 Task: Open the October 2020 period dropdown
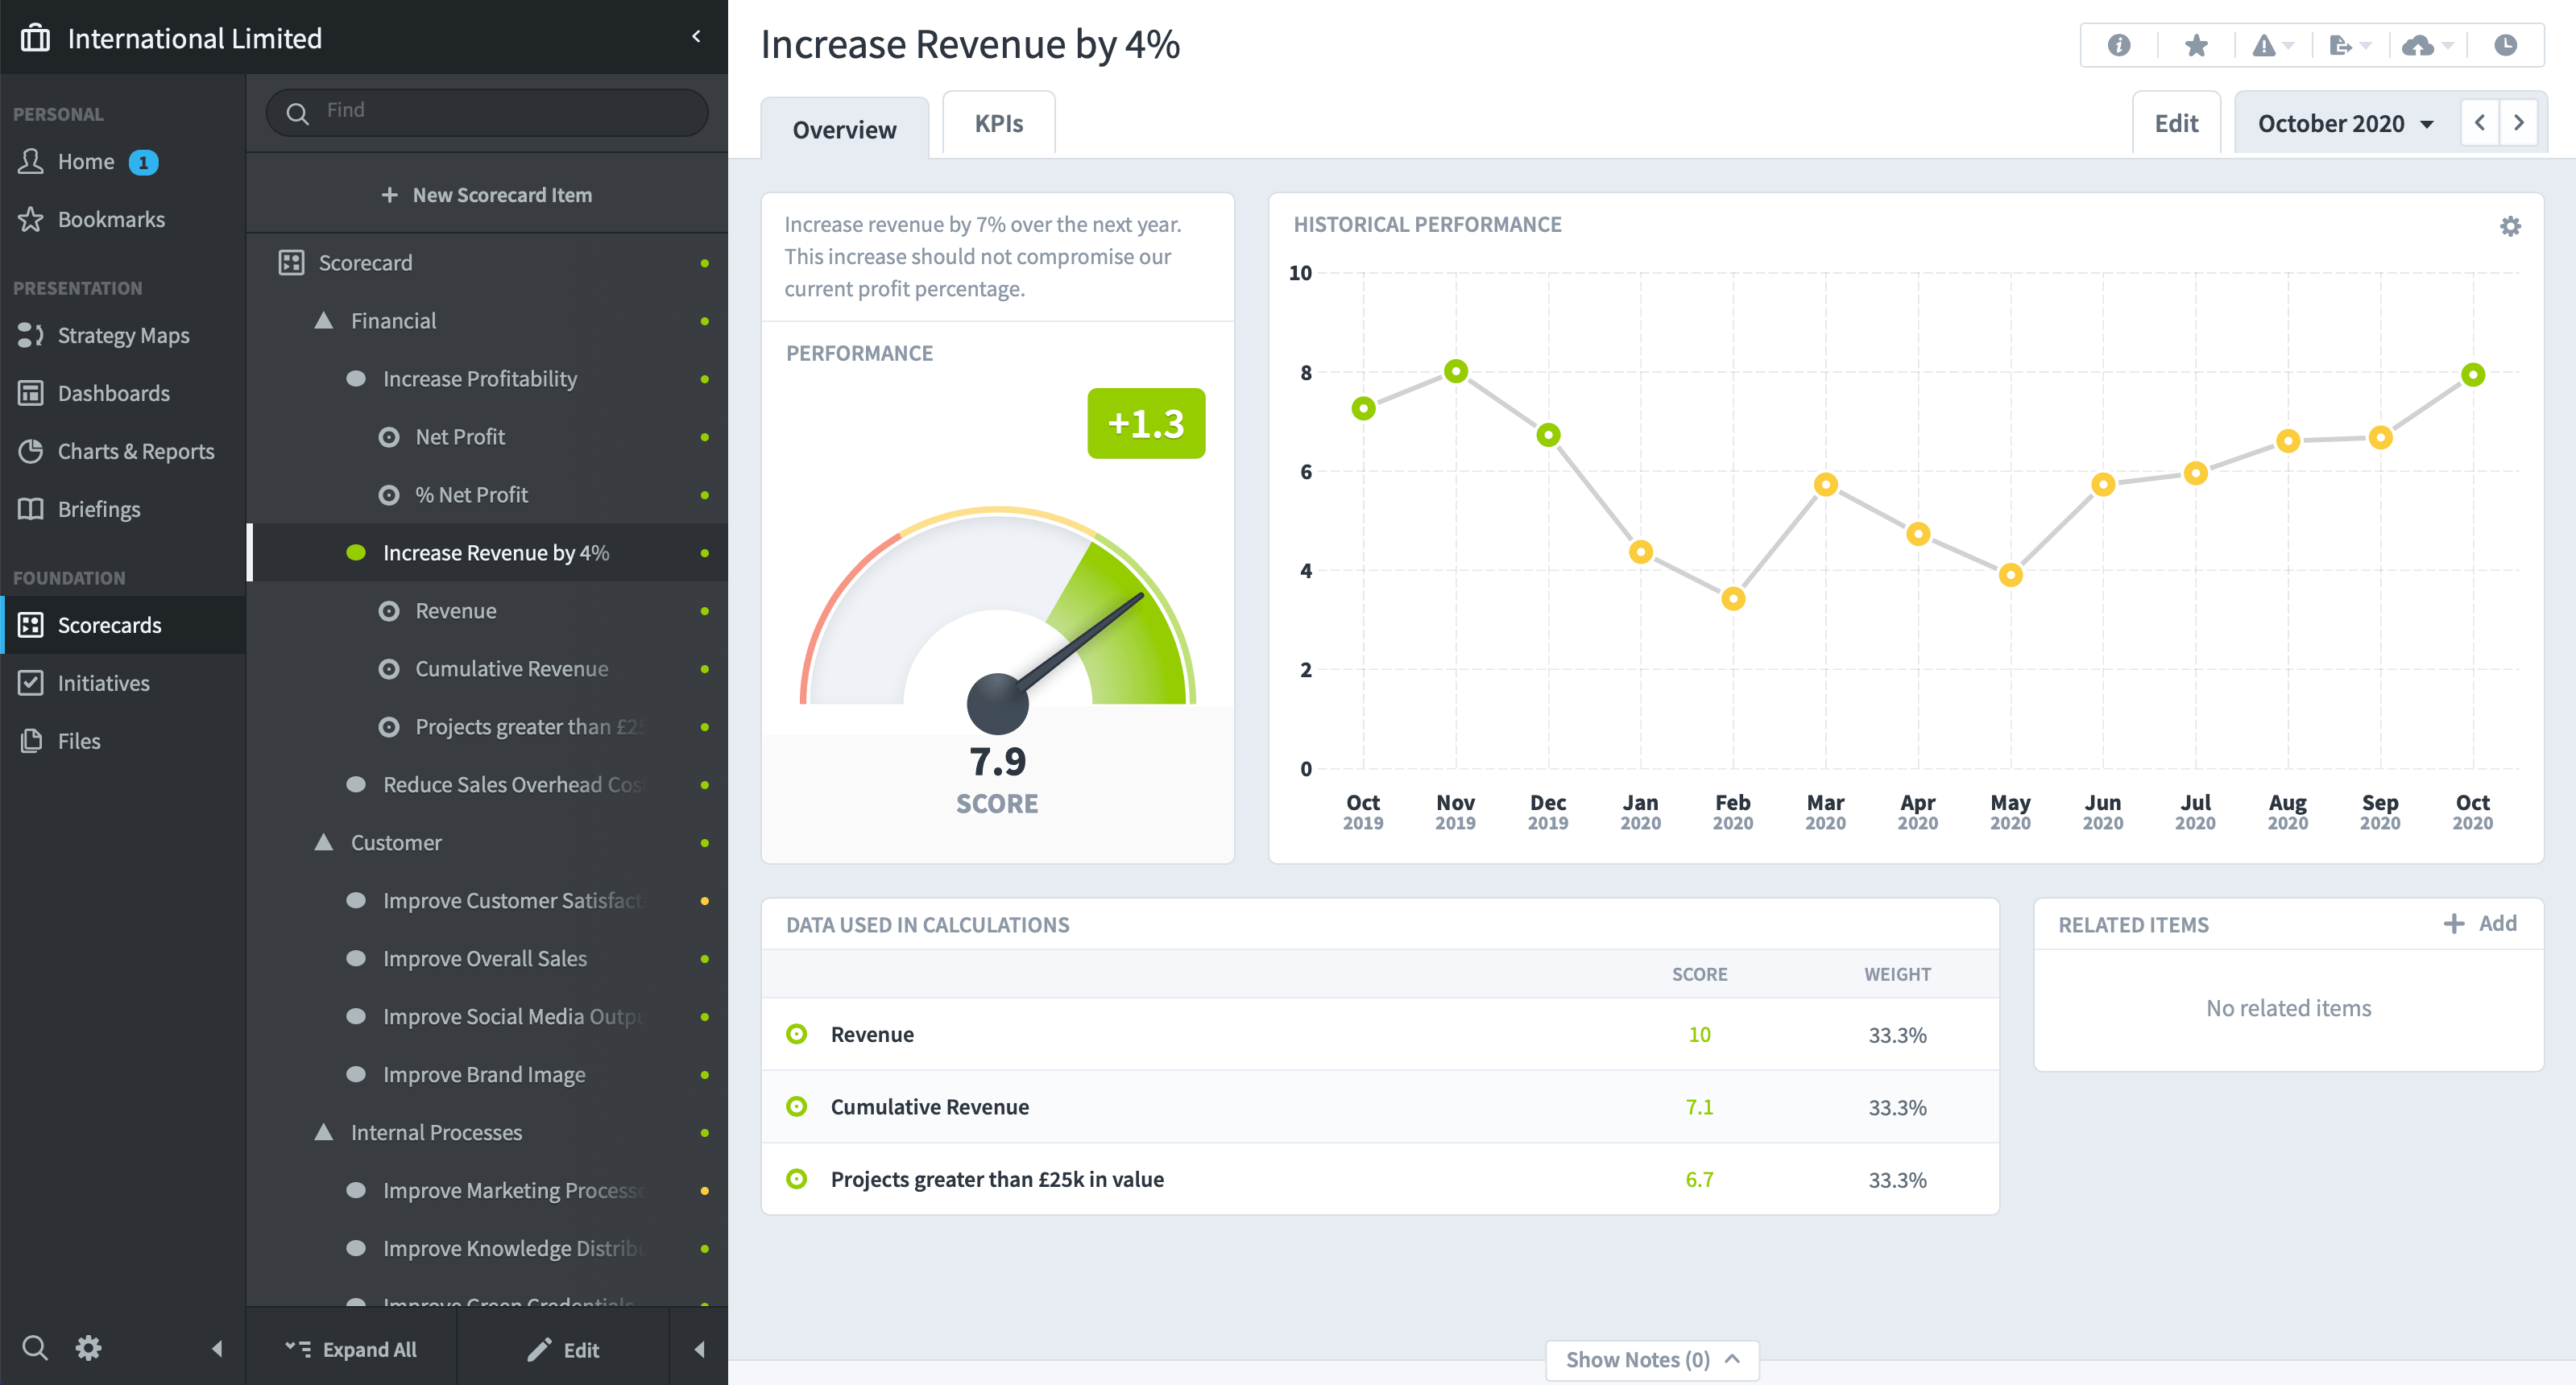coord(2345,123)
